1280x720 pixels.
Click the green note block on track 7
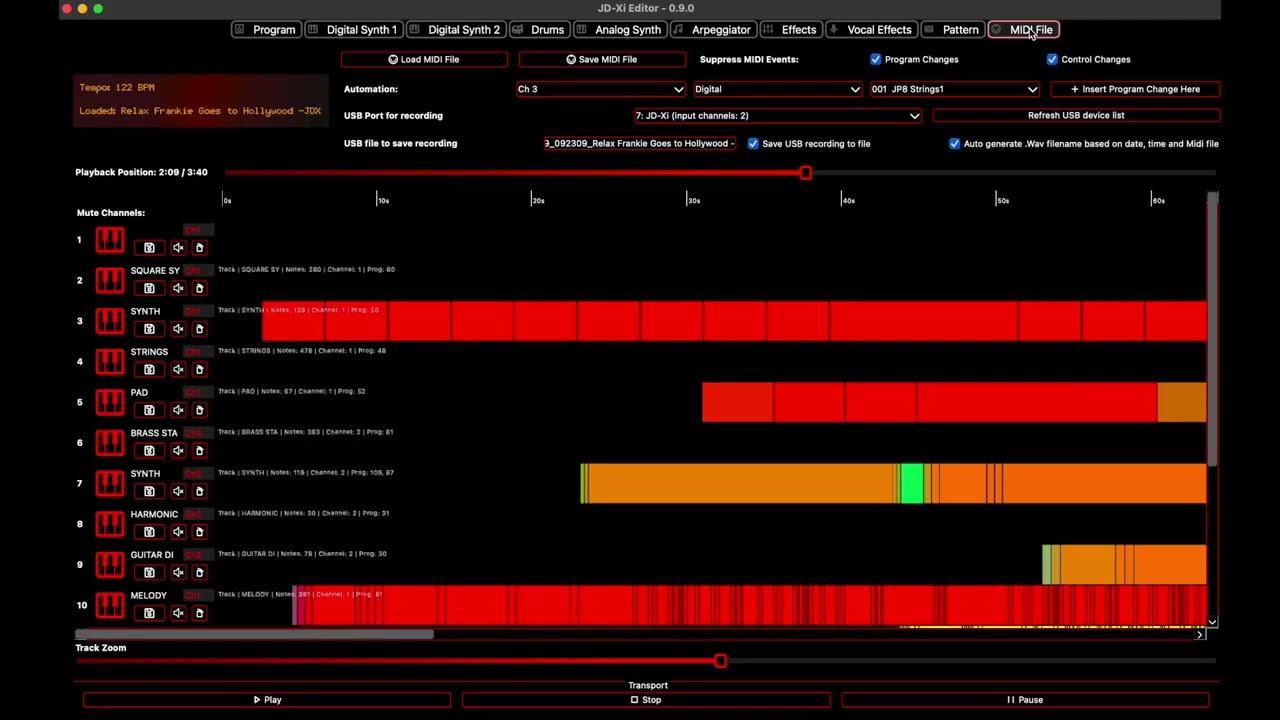point(911,483)
